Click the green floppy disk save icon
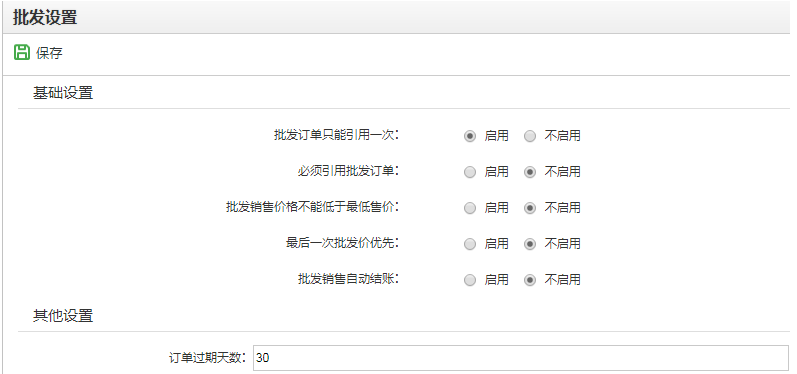797x374 pixels. point(22,52)
